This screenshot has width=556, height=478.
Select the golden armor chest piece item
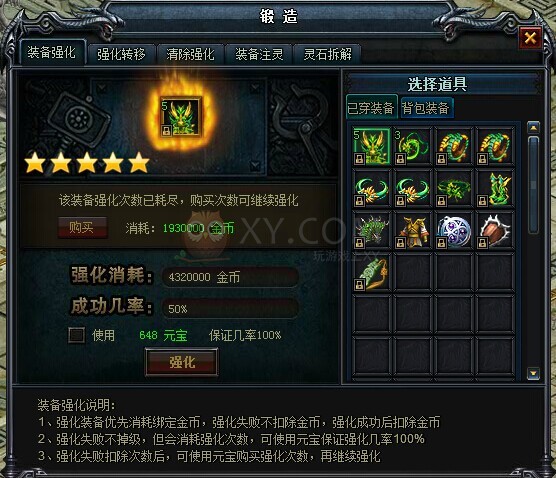[413, 231]
